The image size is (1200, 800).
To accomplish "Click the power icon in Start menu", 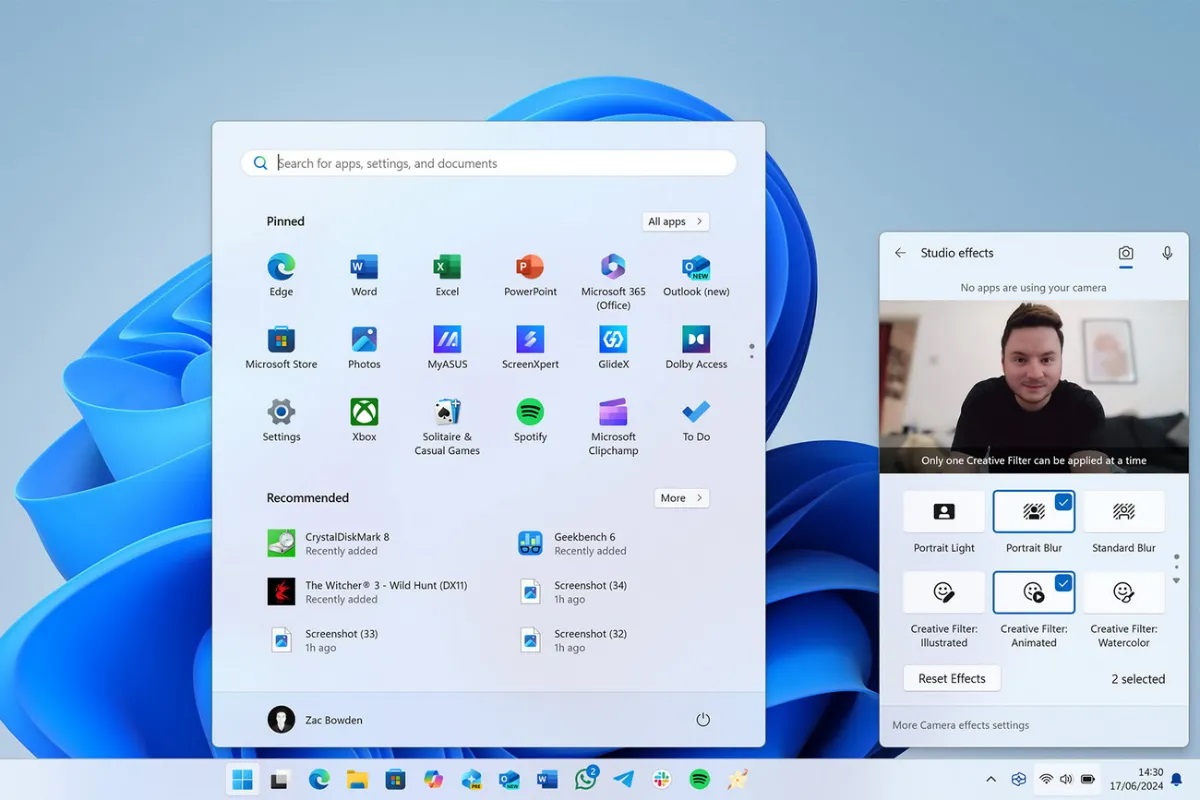I will click(x=703, y=720).
